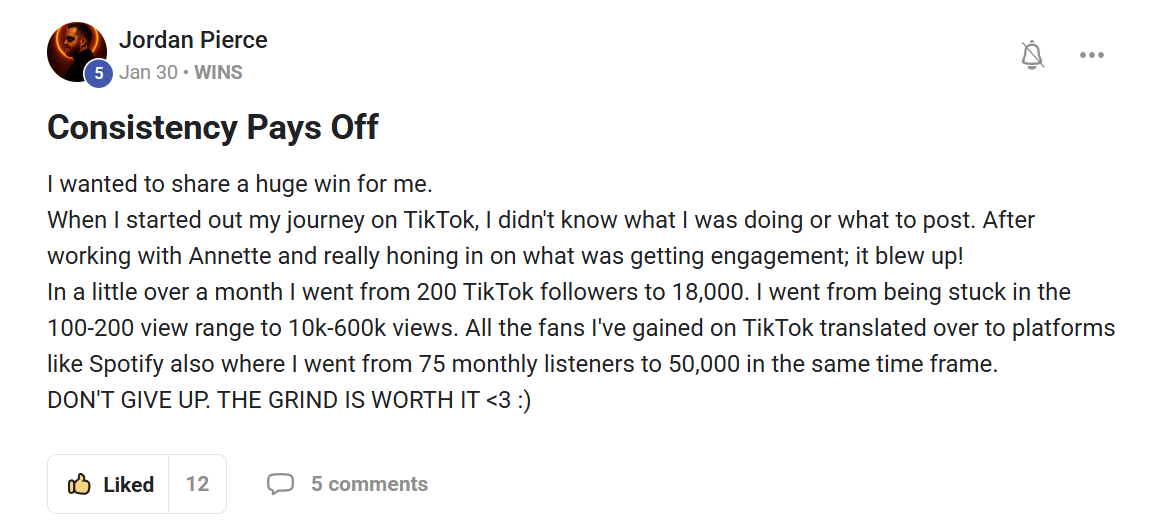
Task: Click the level 5 badge on the avatar
Action: (x=98, y=73)
